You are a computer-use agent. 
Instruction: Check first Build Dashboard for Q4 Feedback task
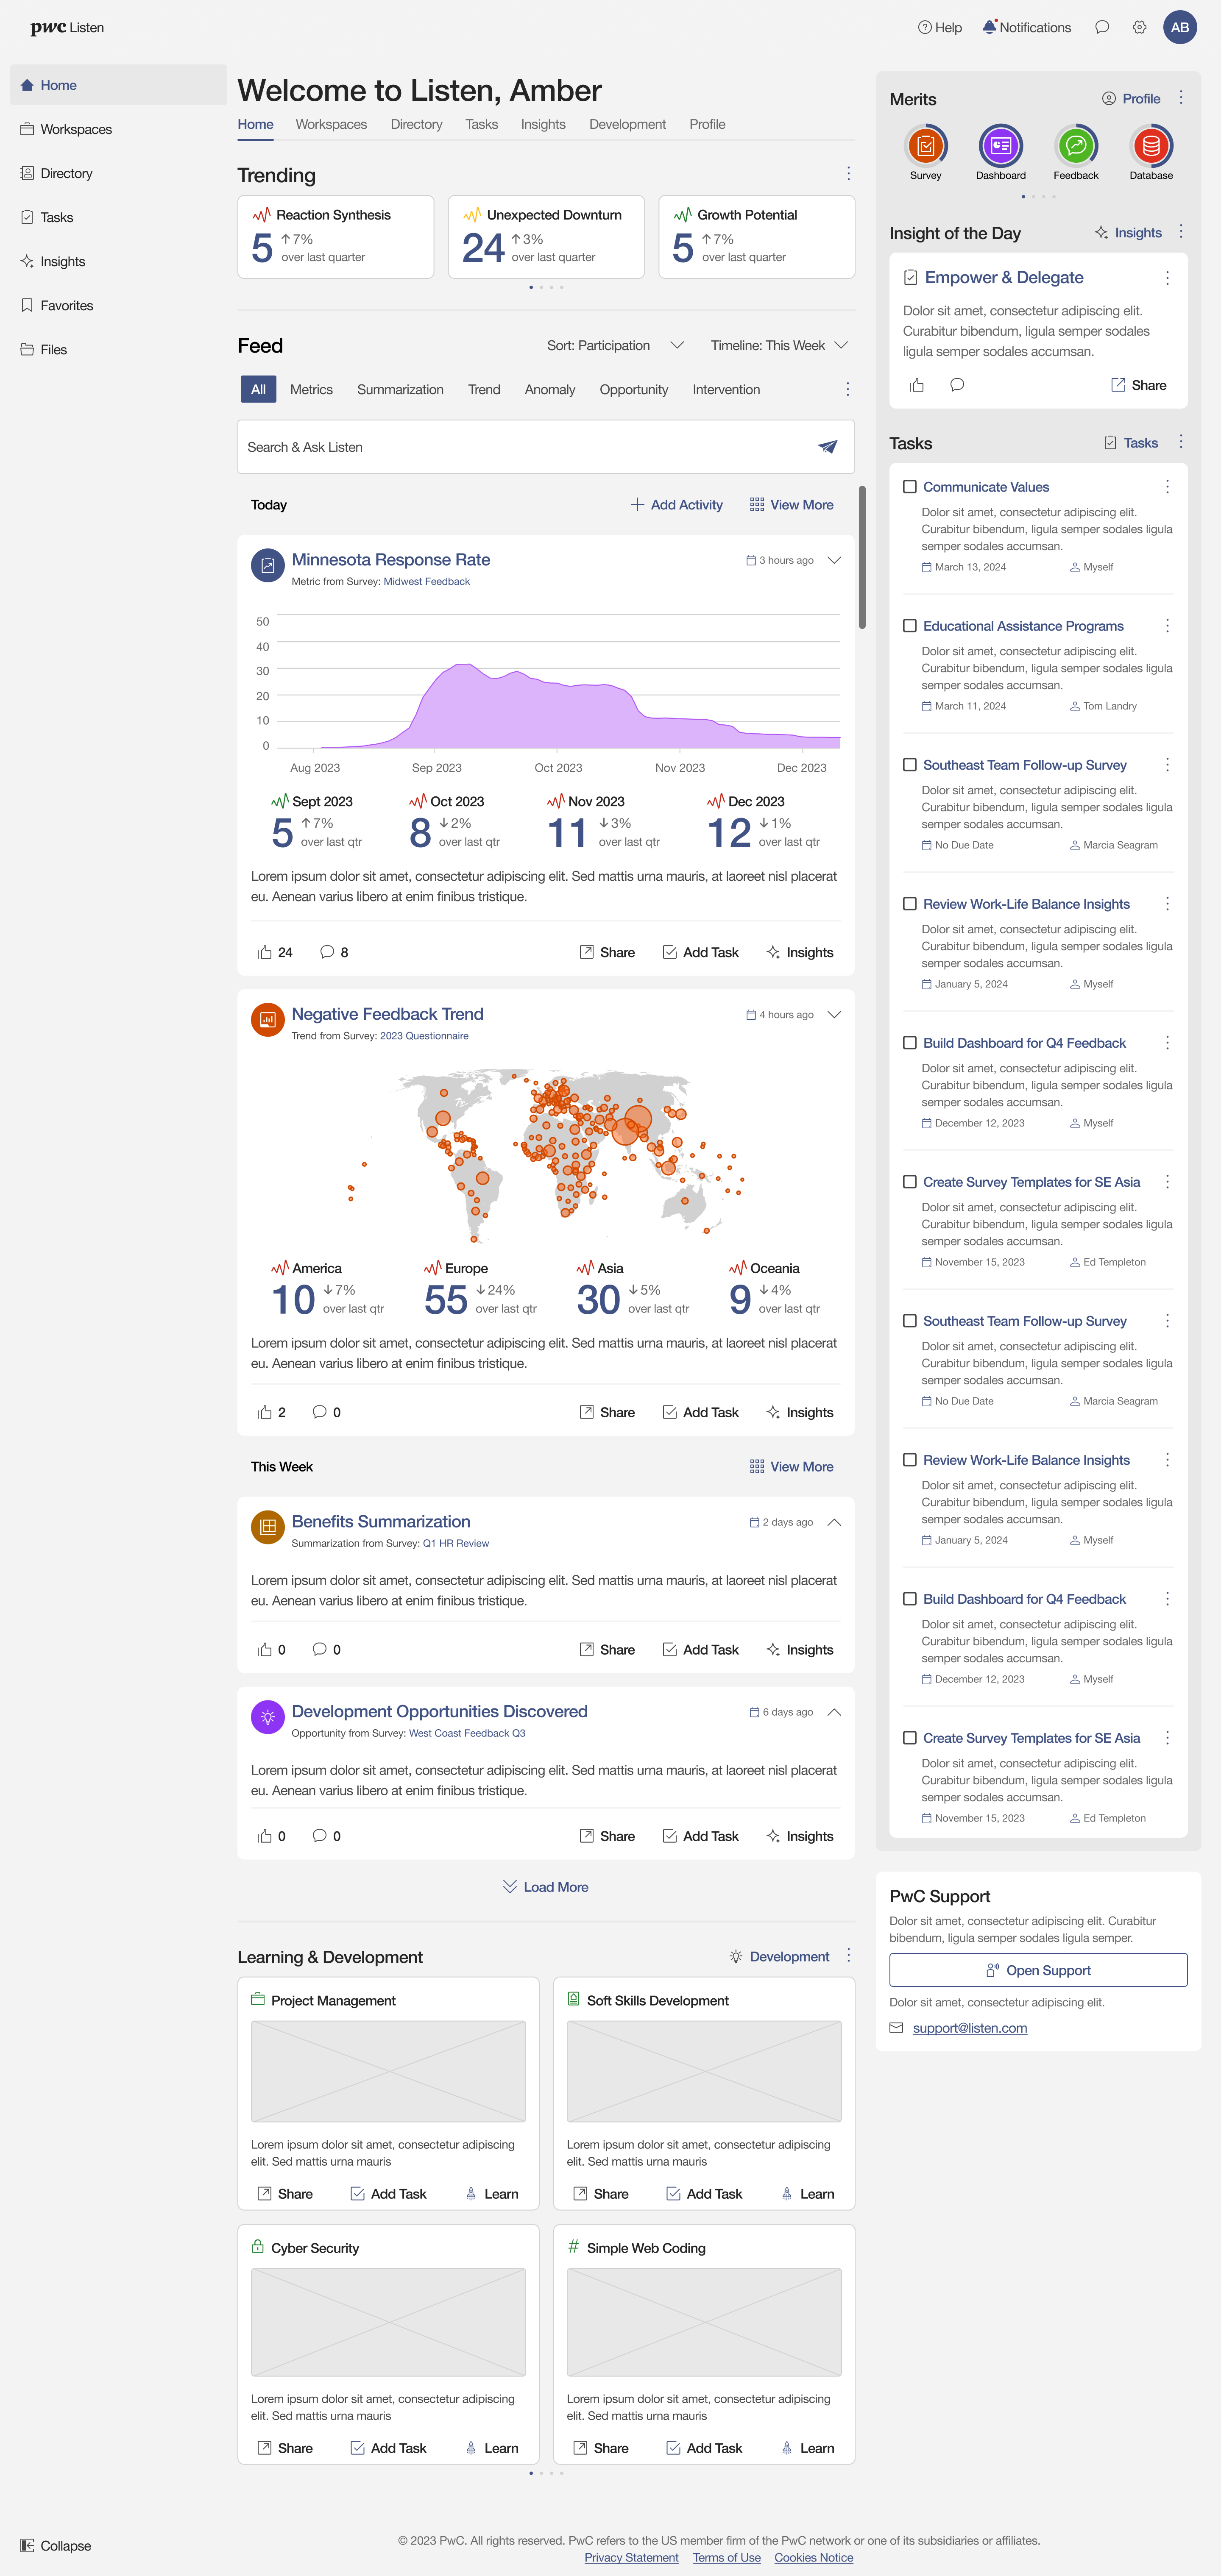(909, 1043)
